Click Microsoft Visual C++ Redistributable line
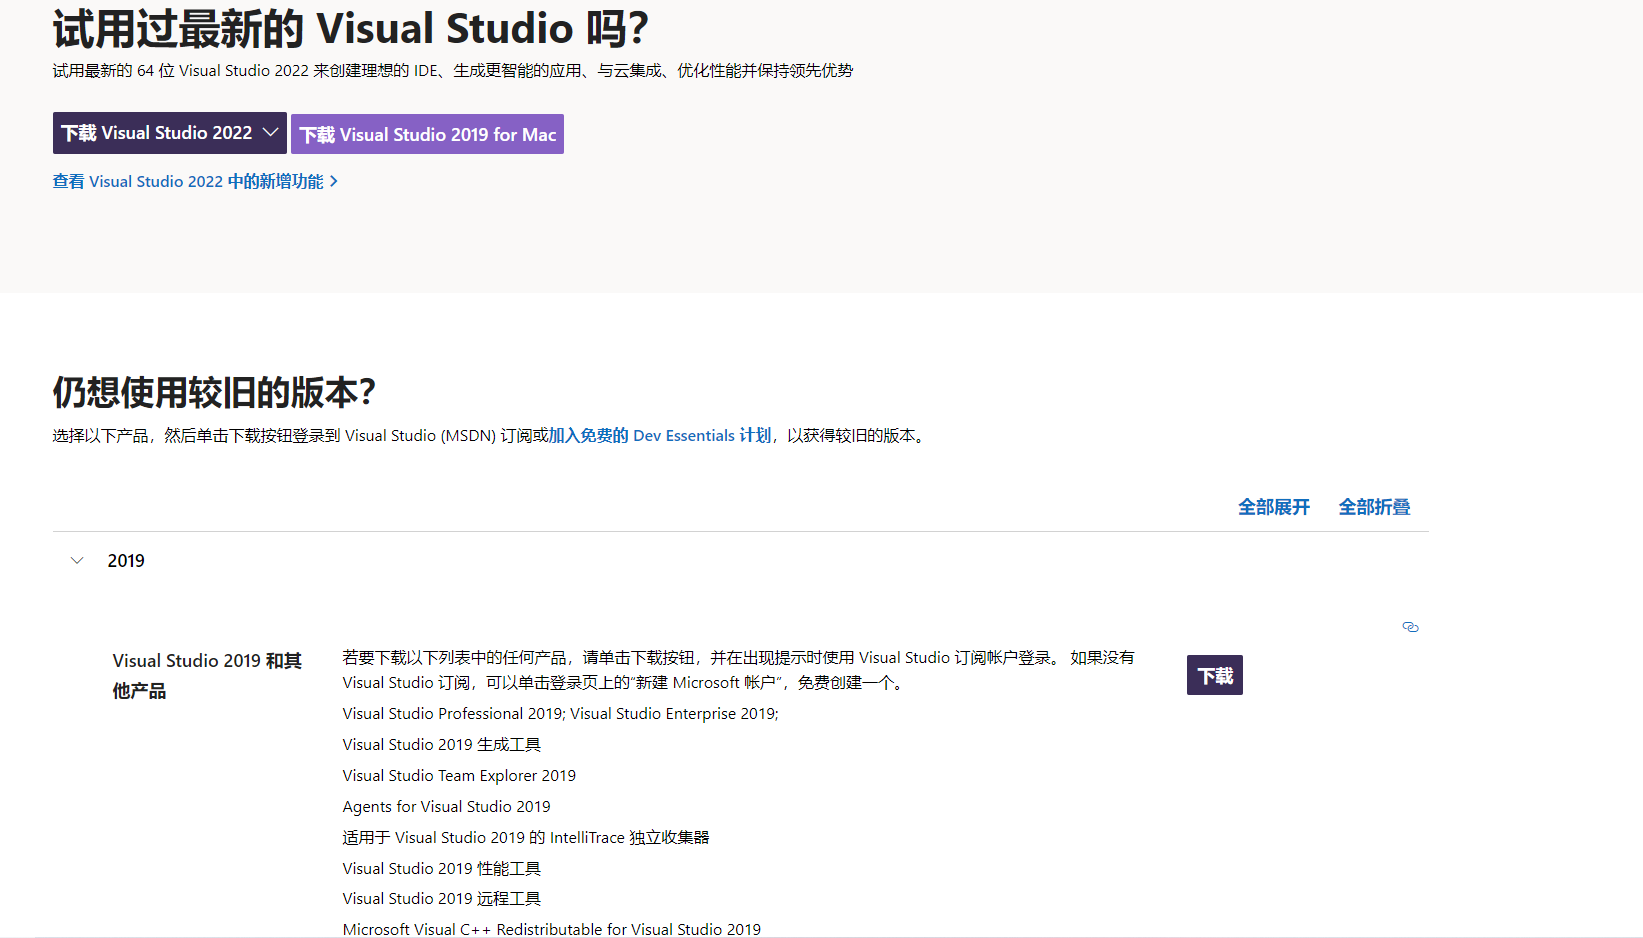 551,929
